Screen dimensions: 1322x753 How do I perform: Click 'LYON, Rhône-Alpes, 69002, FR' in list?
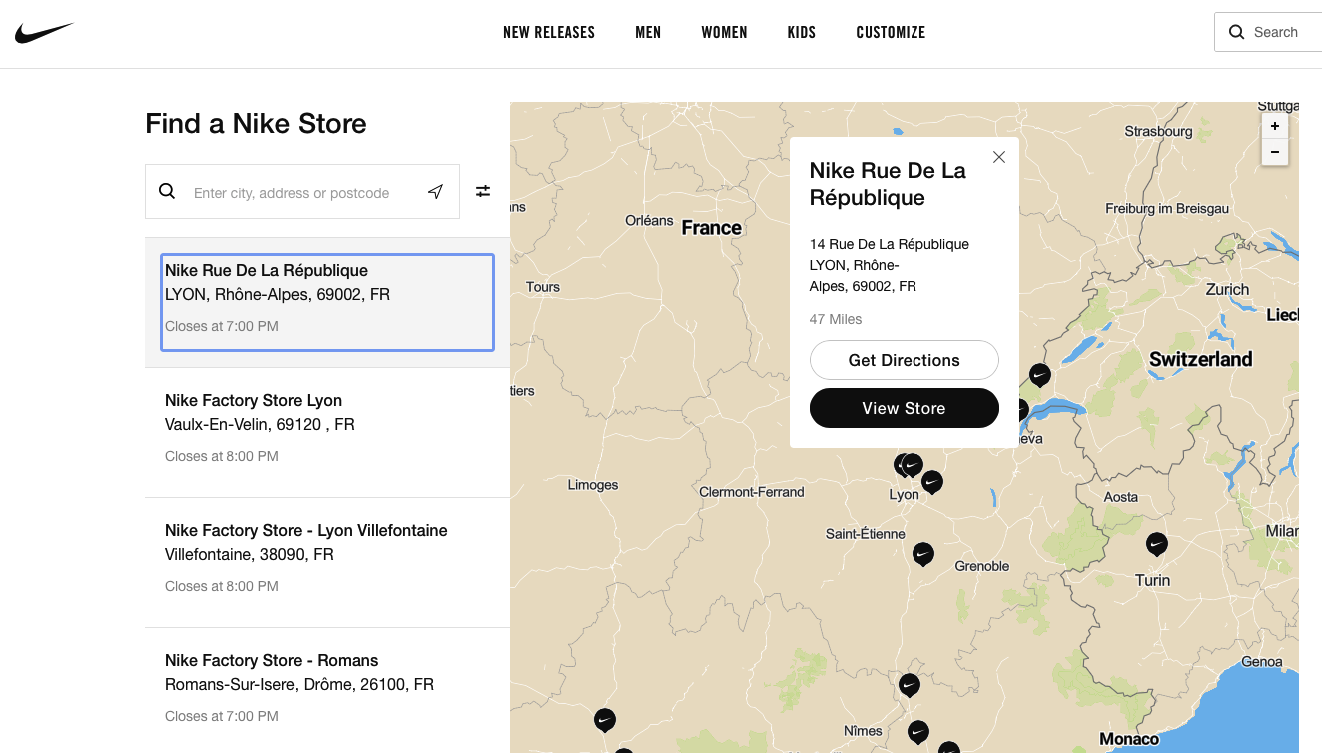277,294
